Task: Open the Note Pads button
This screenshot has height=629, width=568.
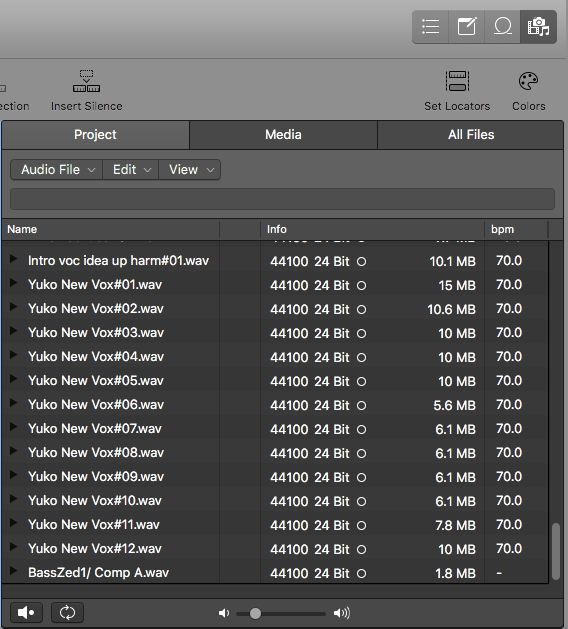Action: (x=467, y=27)
